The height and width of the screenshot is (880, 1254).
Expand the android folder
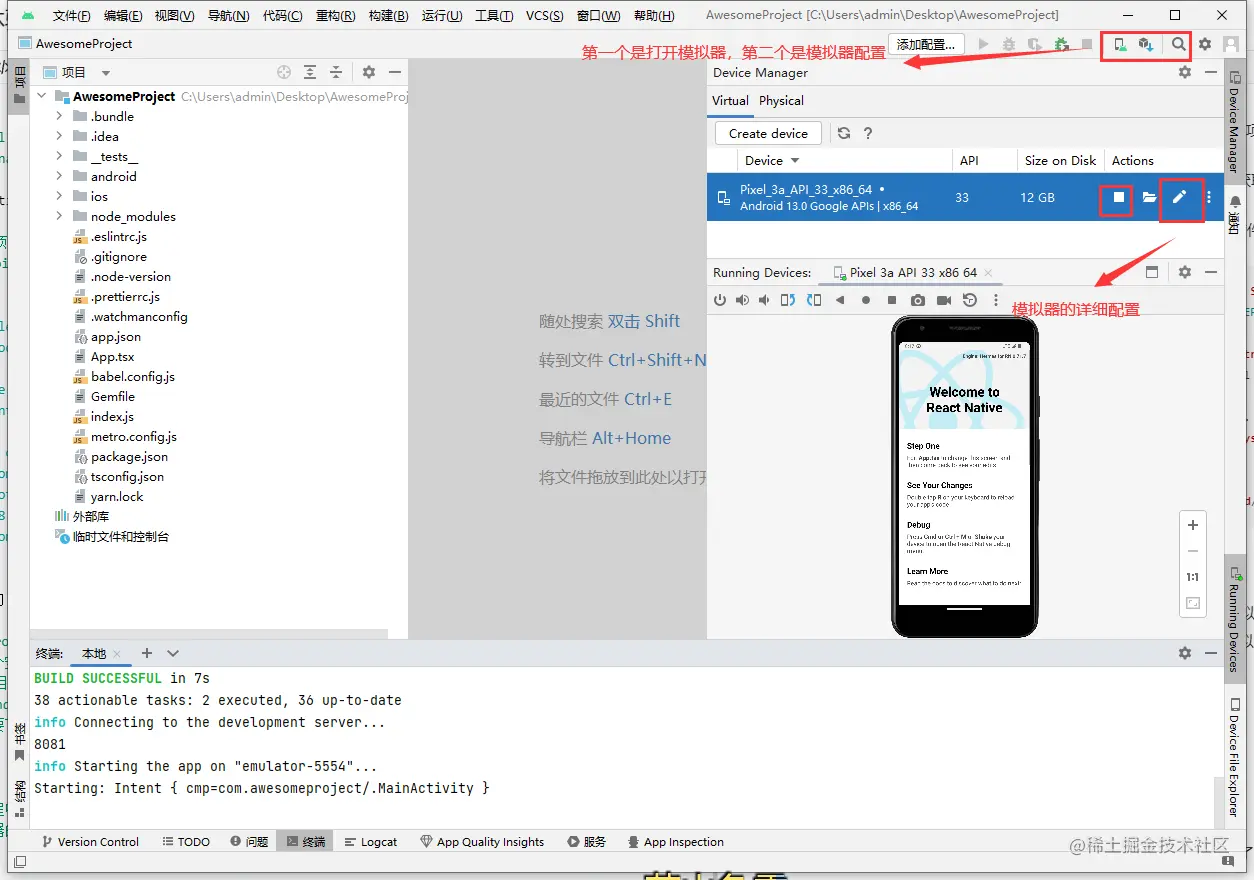[59, 176]
